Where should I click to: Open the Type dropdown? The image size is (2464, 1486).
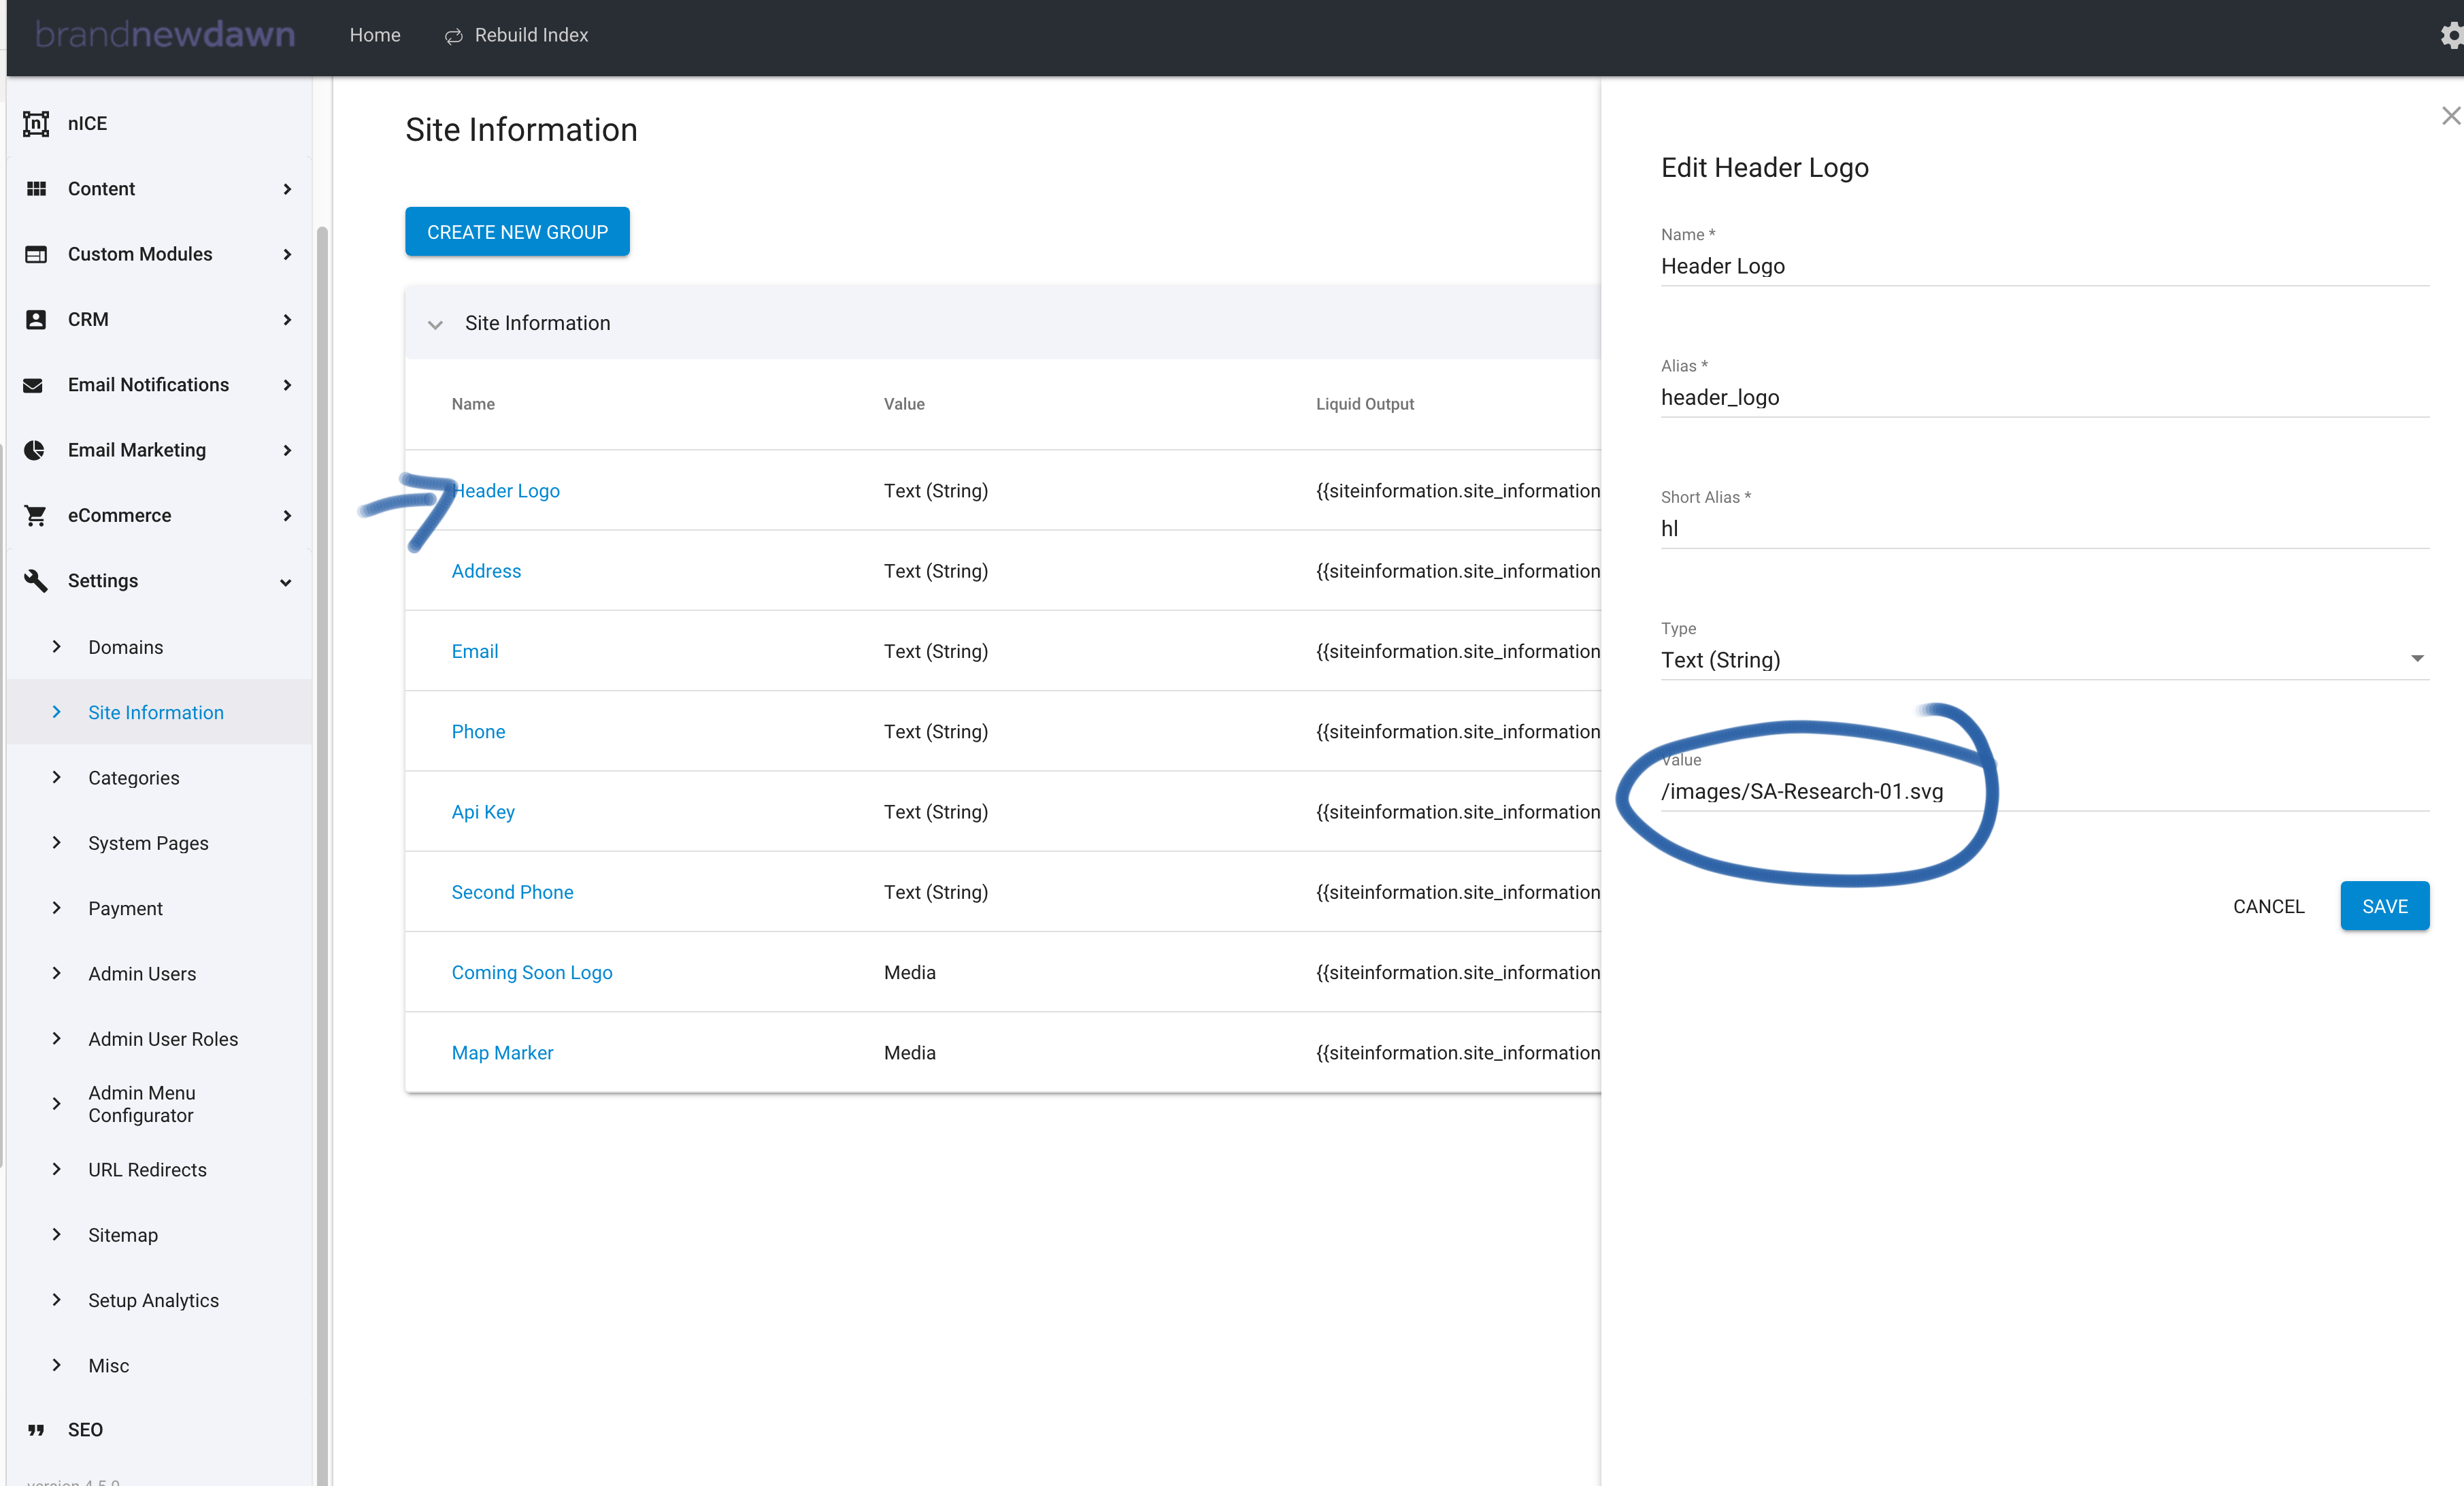pos(2045,660)
